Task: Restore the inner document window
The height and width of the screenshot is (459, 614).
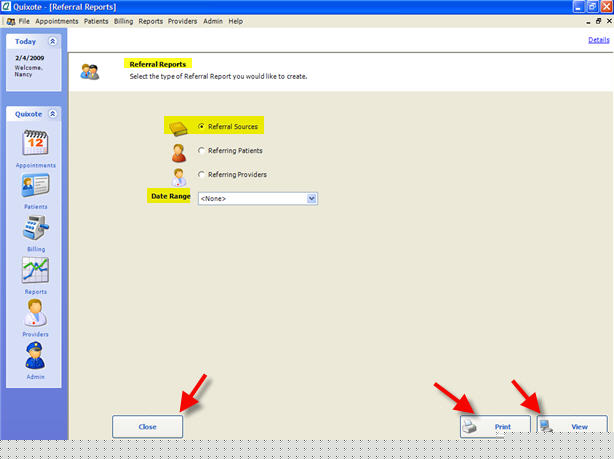Action: tap(598, 21)
